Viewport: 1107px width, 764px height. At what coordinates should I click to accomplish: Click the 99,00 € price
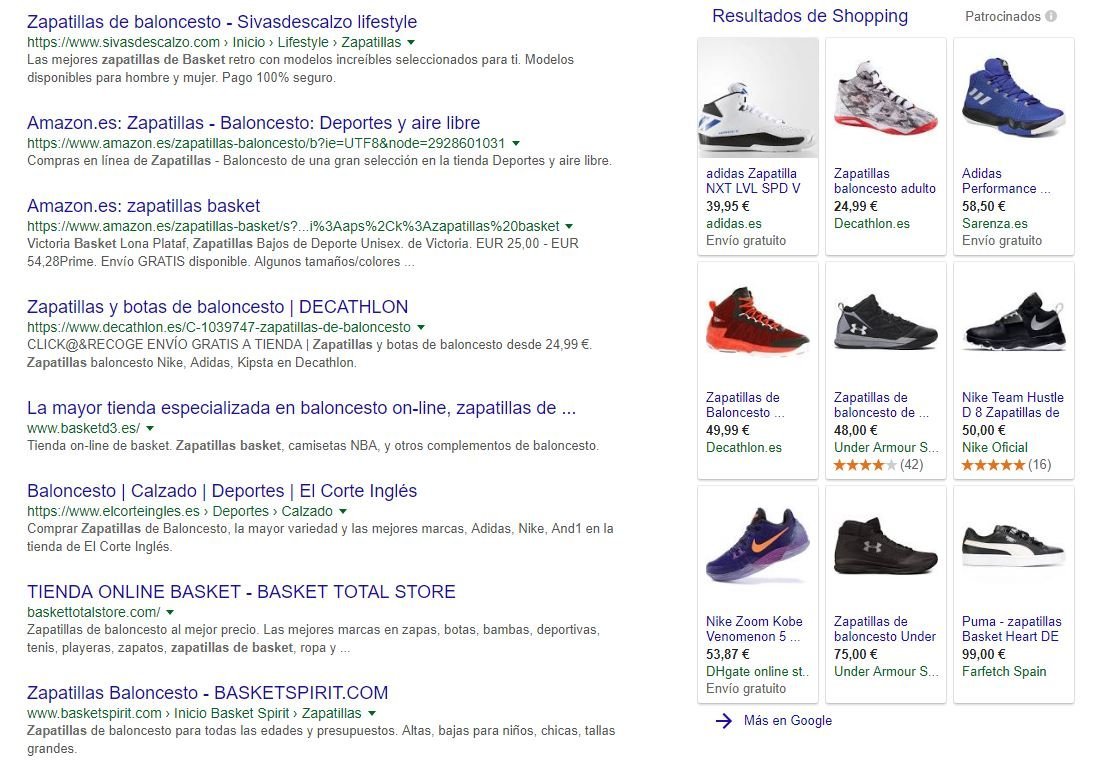(983, 654)
